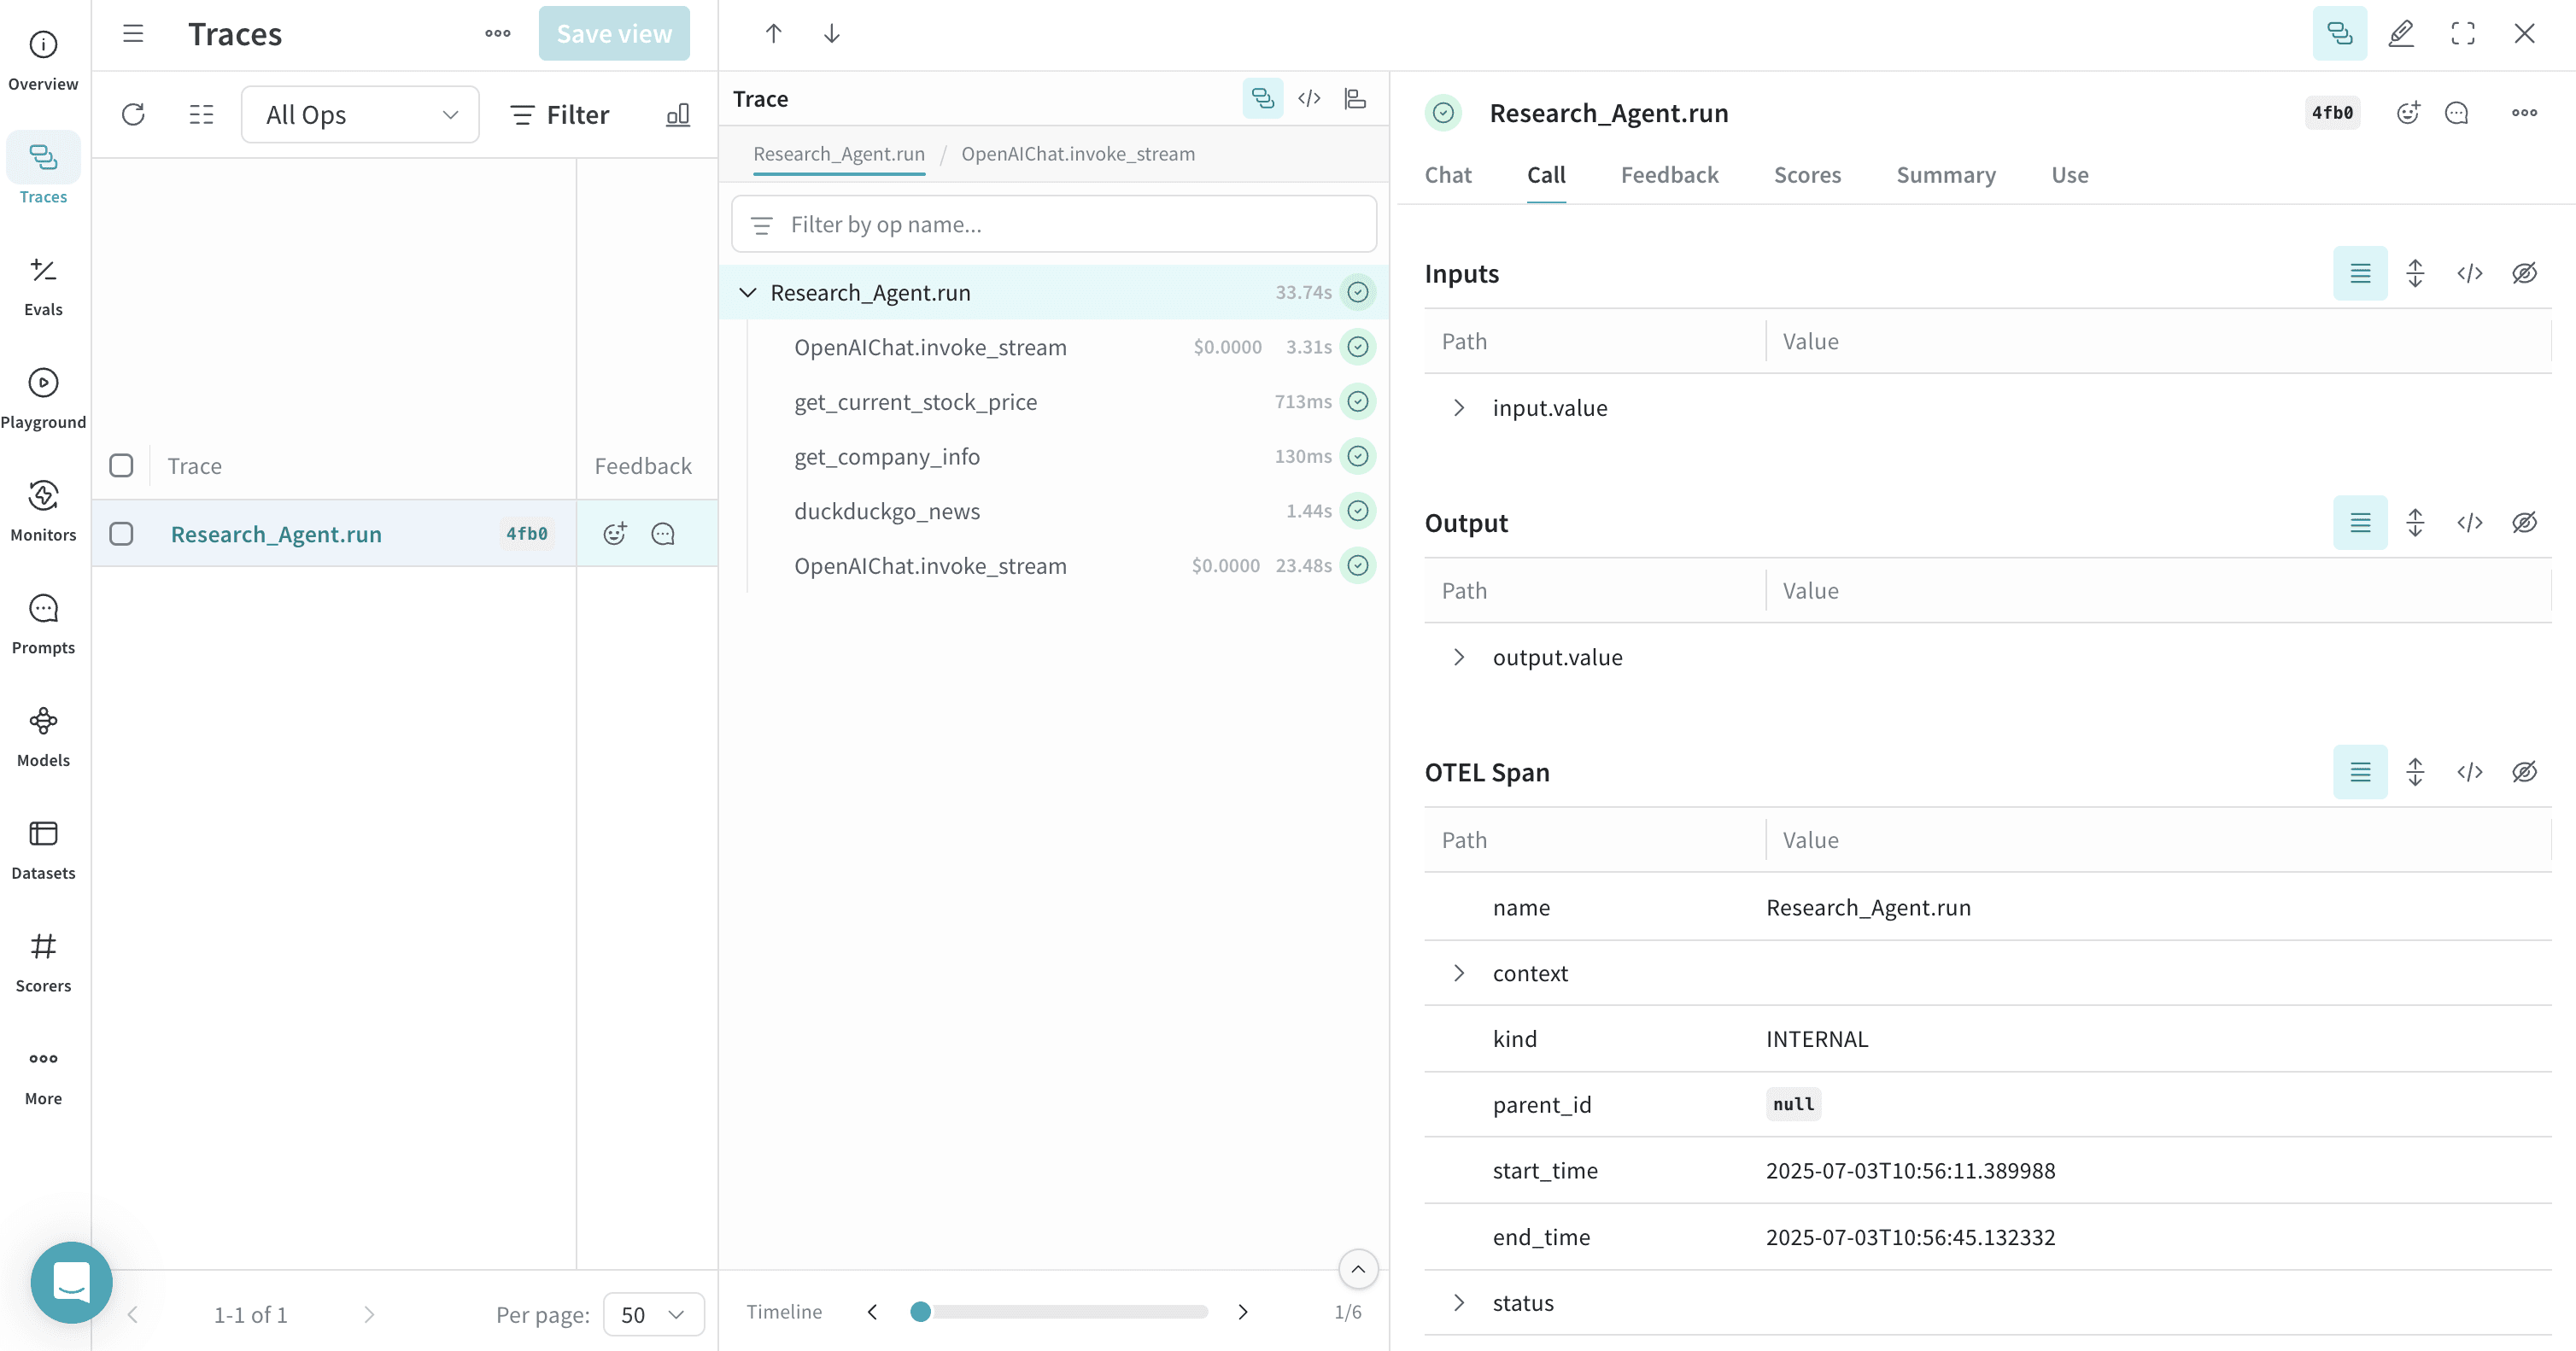
Task: Switch Trace panel to code view
Action: point(1309,98)
